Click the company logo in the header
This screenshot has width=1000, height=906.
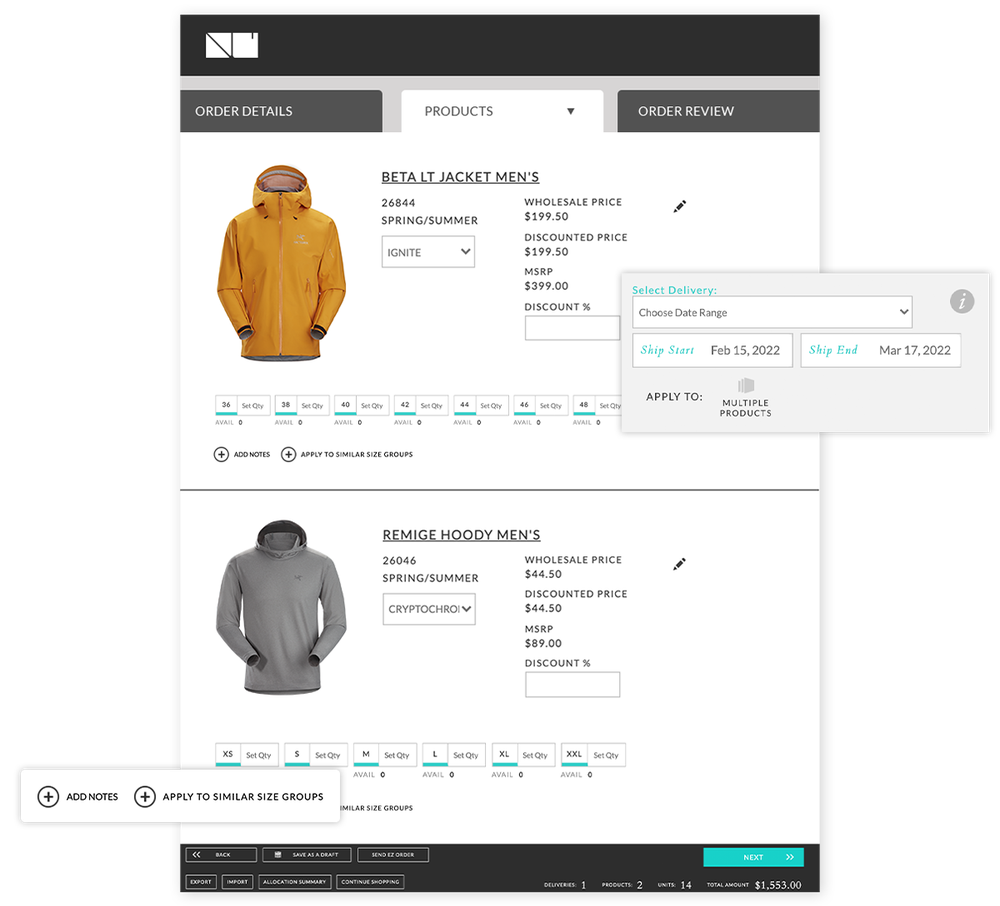[232, 45]
